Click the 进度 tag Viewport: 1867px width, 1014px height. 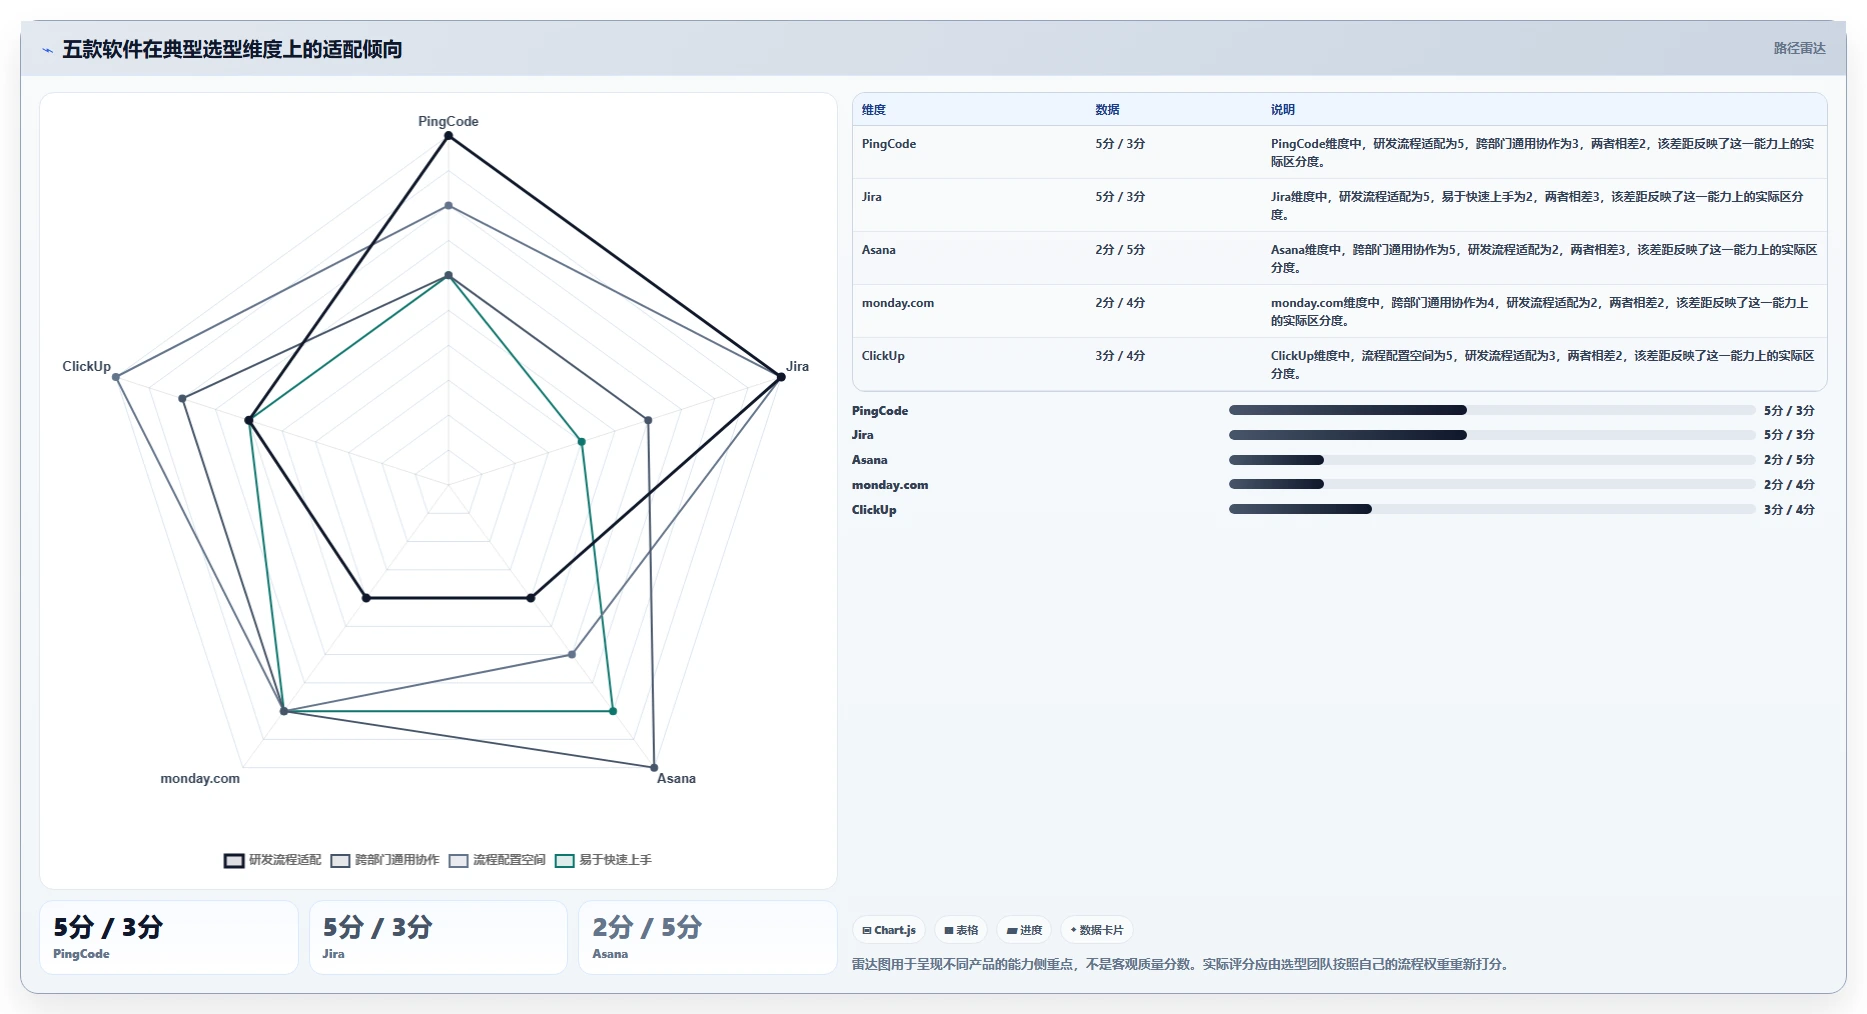[x=1024, y=930]
